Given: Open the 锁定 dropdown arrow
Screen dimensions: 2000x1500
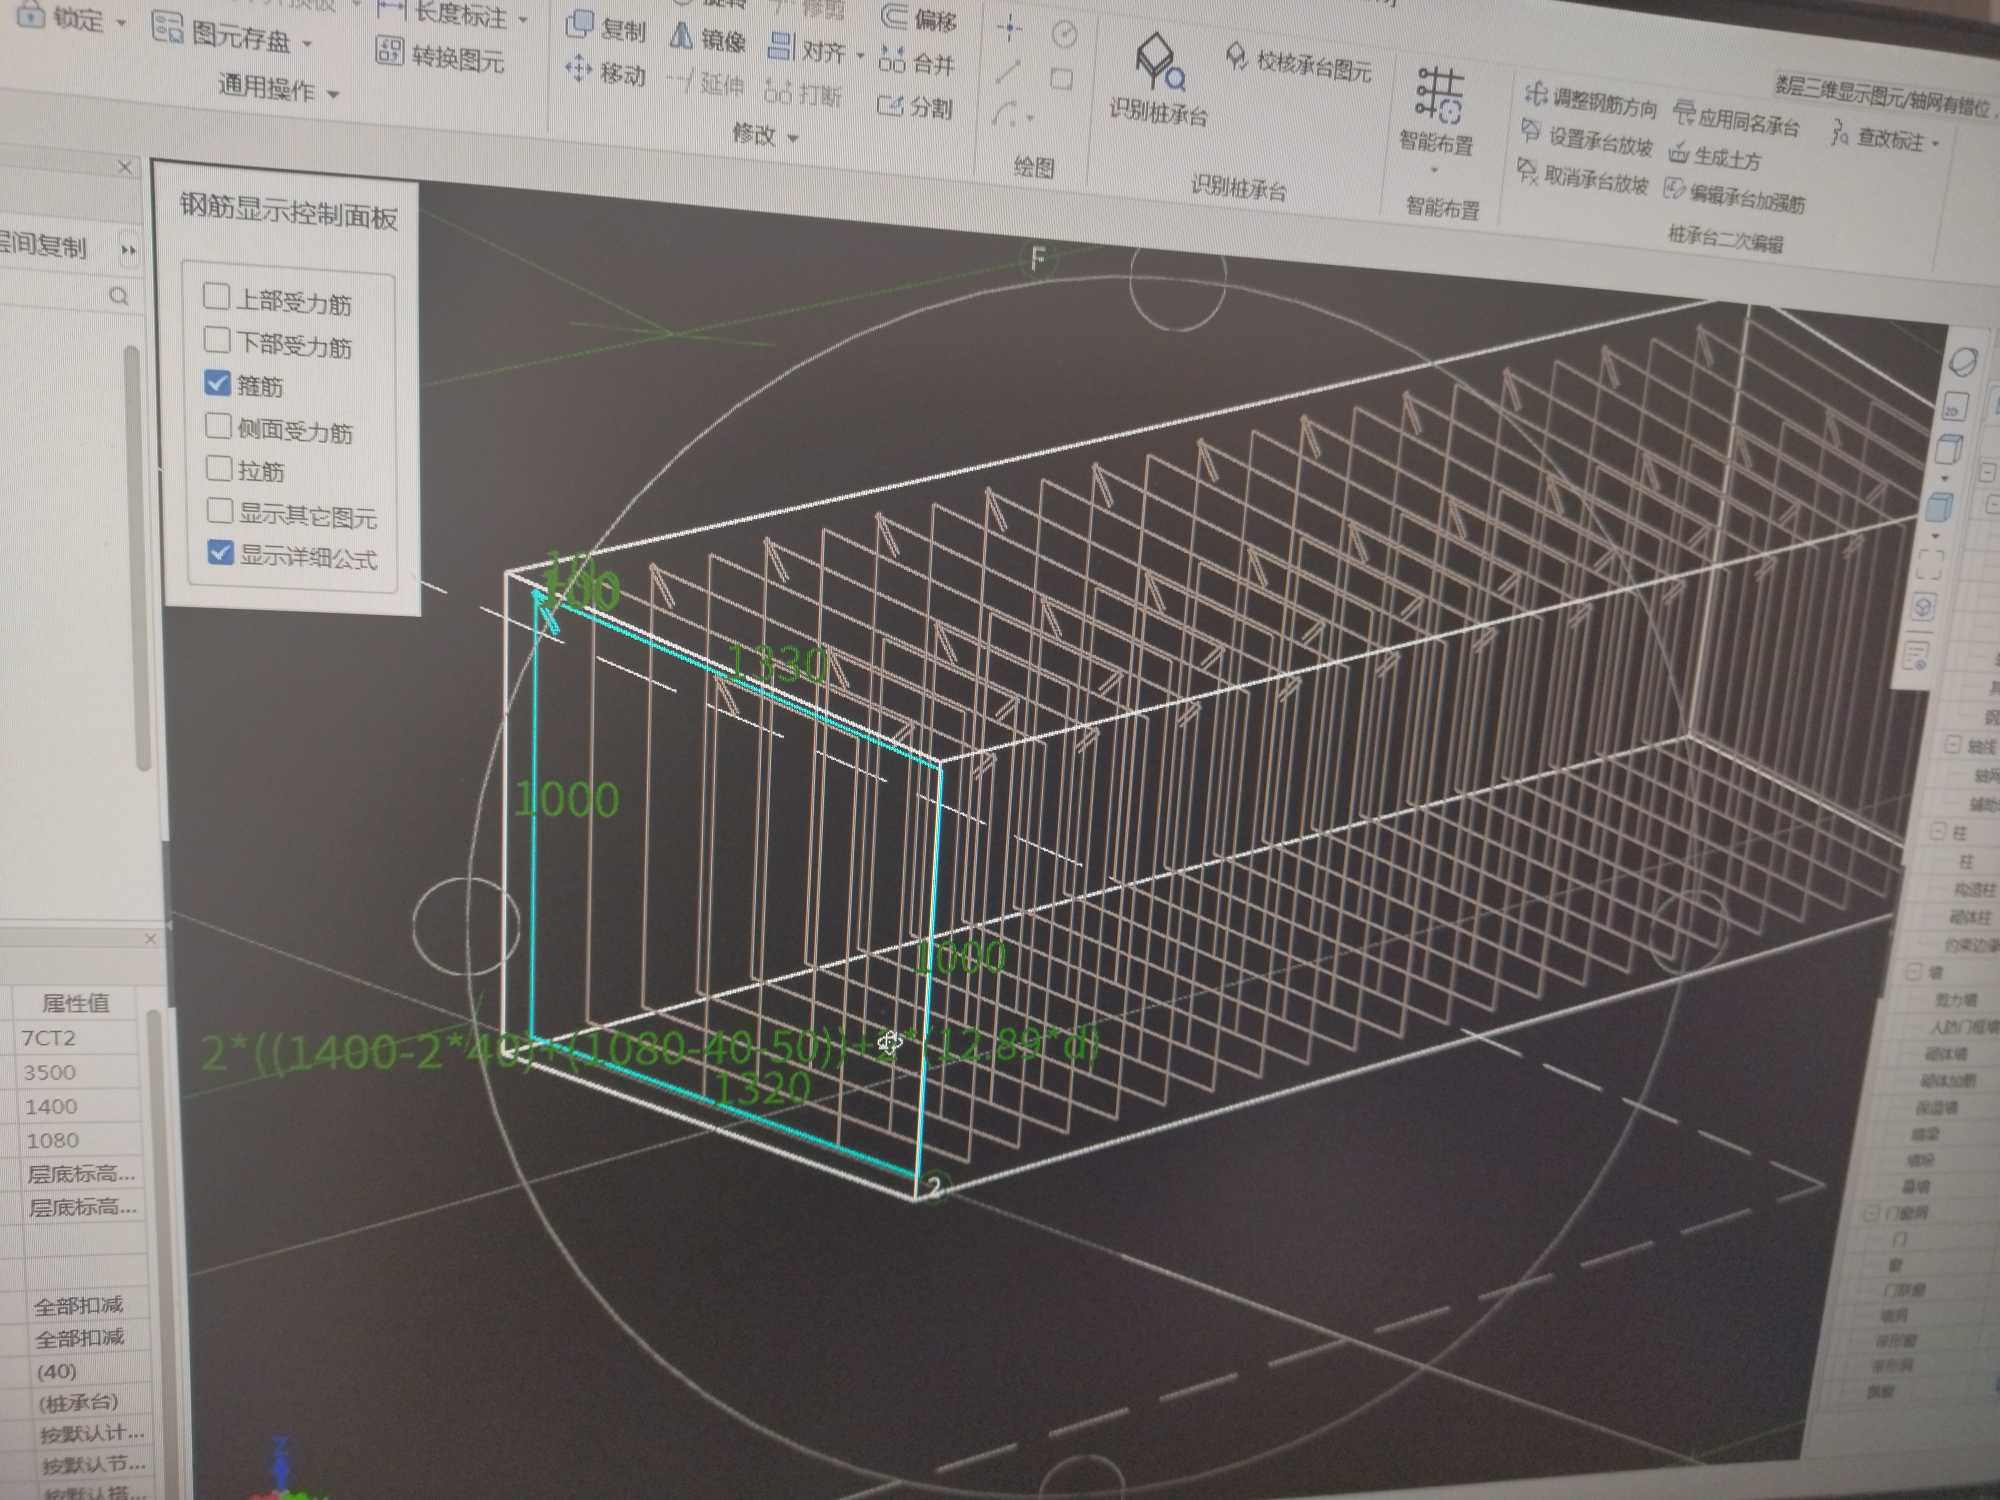Looking at the screenshot, I should click(x=121, y=22).
